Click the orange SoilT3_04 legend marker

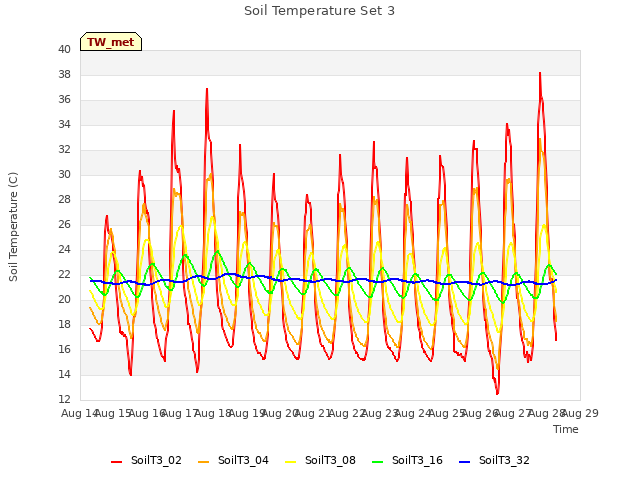pyautogui.click(x=203, y=462)
